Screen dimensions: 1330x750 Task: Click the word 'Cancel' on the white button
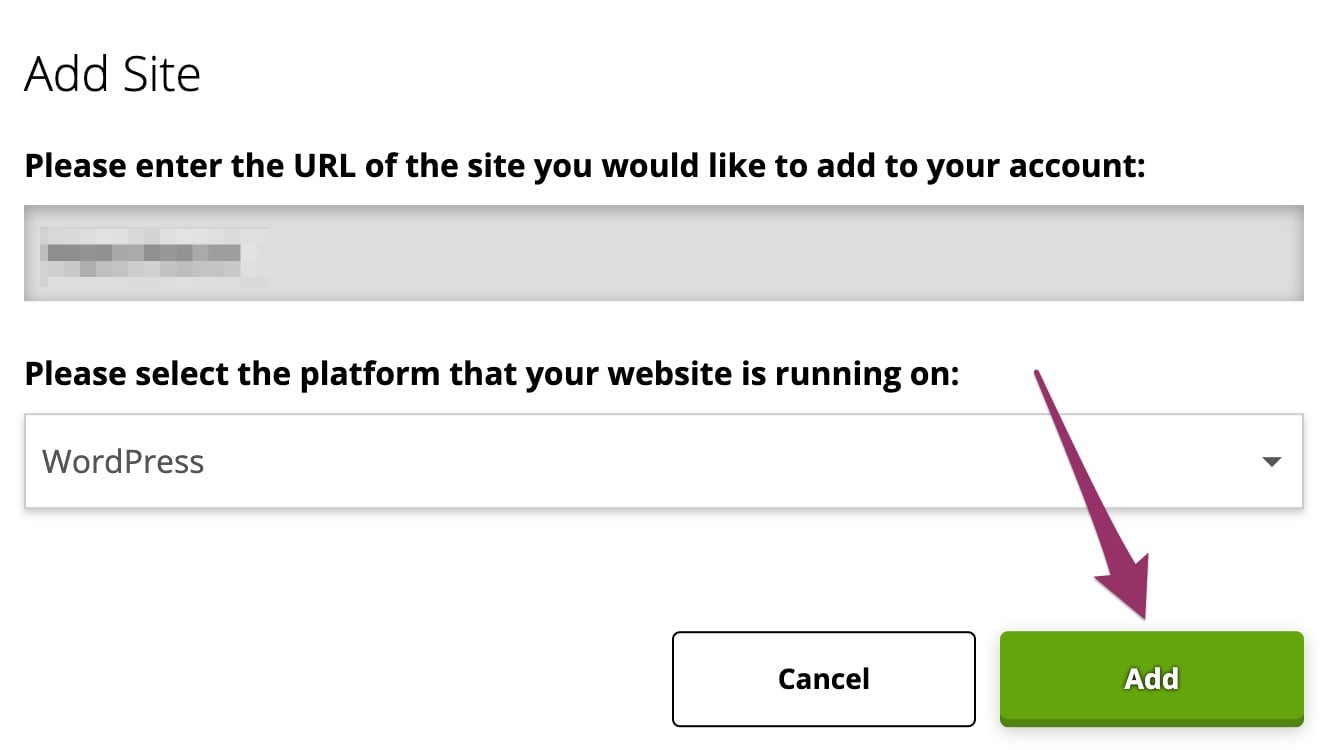823,679
